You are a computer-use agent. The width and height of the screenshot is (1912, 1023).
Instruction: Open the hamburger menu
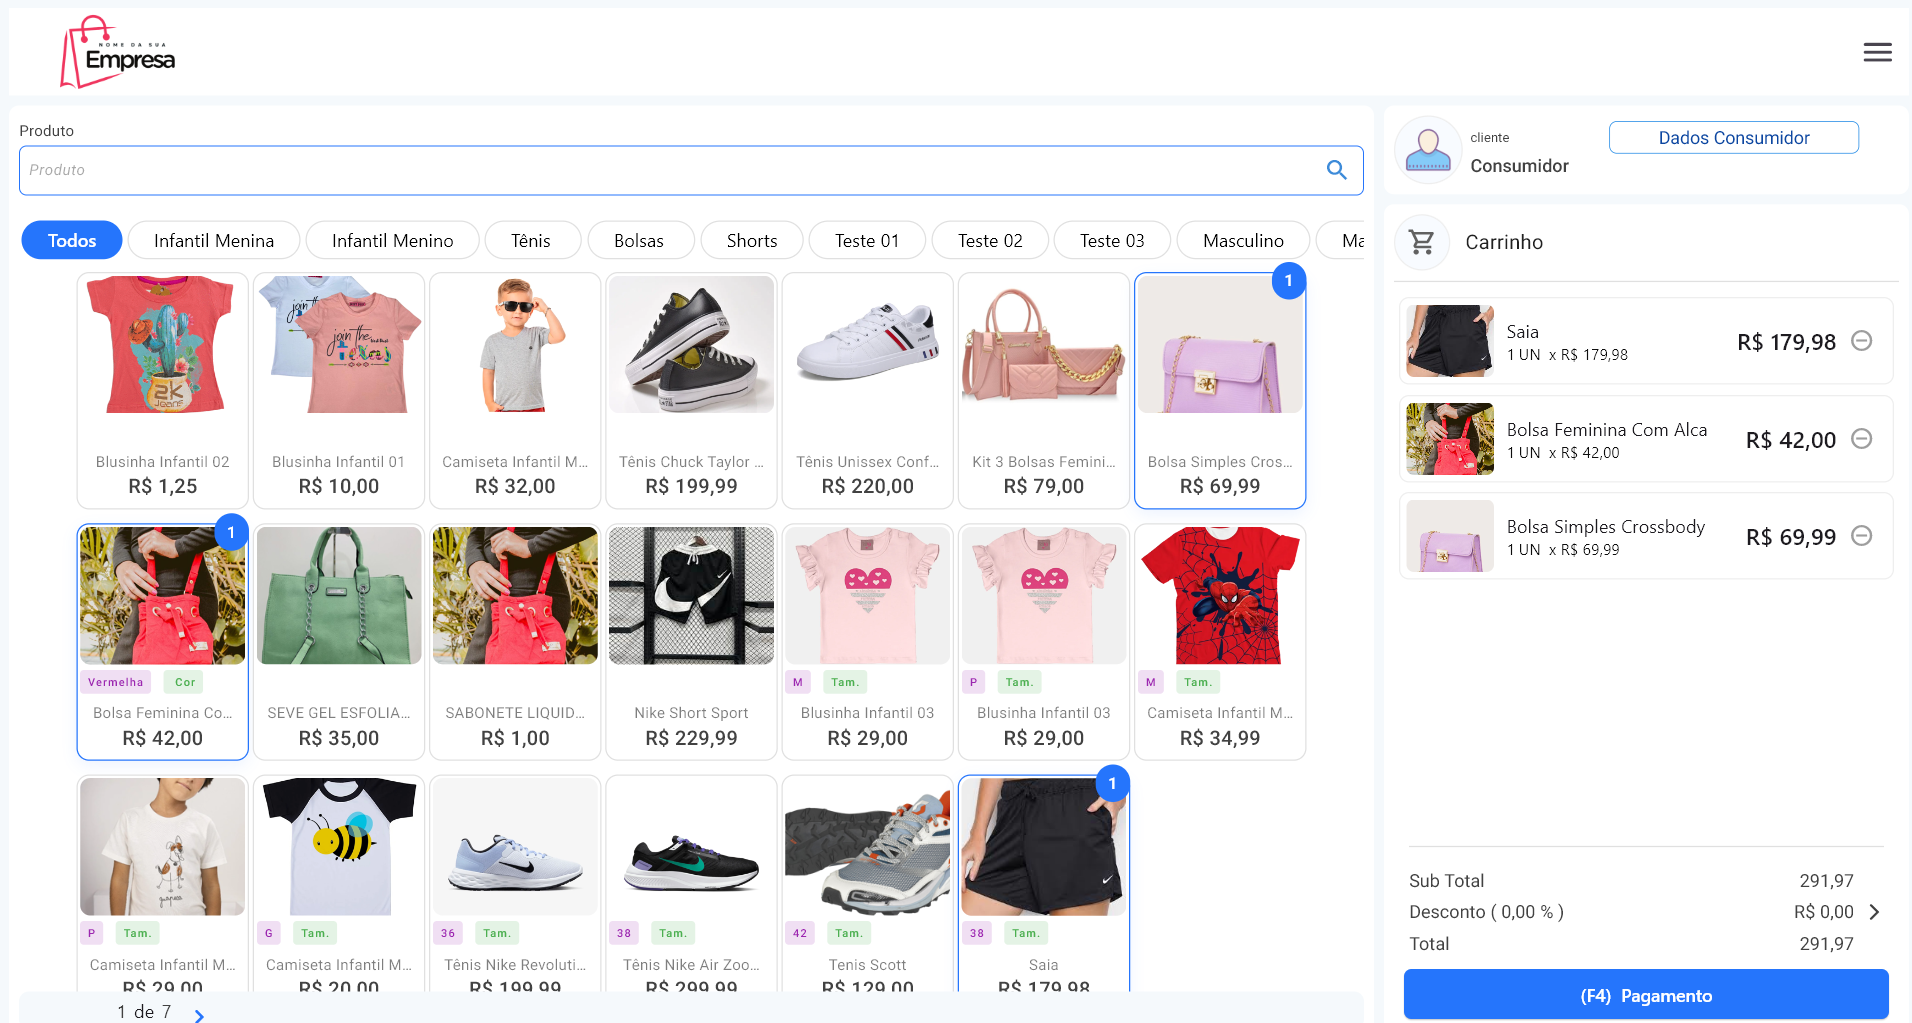[x=1877, y=52]
